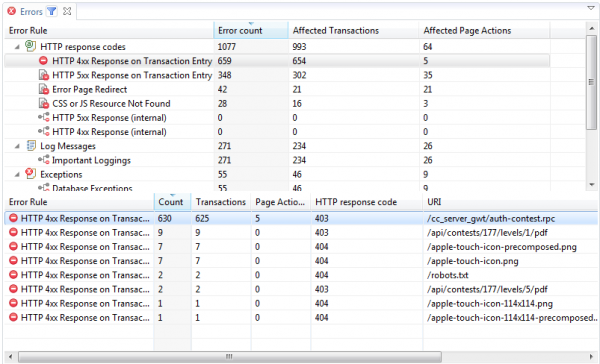Select HTTP 4xx Response on Transaction Entry rule in upper table
The width and height of the screenshot is (600, 364).
click(x=132, y=61)
